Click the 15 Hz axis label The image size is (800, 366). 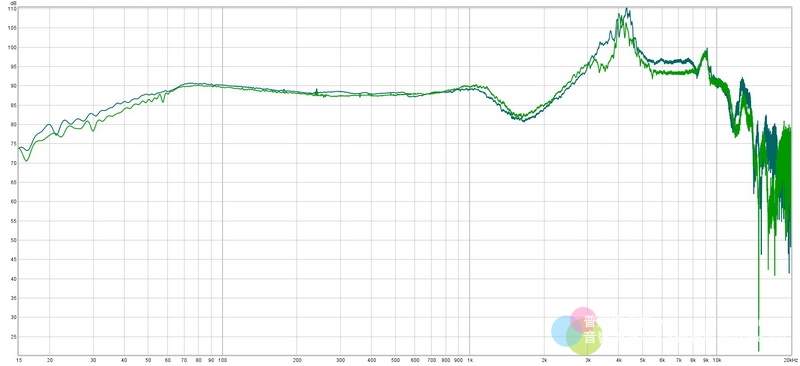coord(19,360)
